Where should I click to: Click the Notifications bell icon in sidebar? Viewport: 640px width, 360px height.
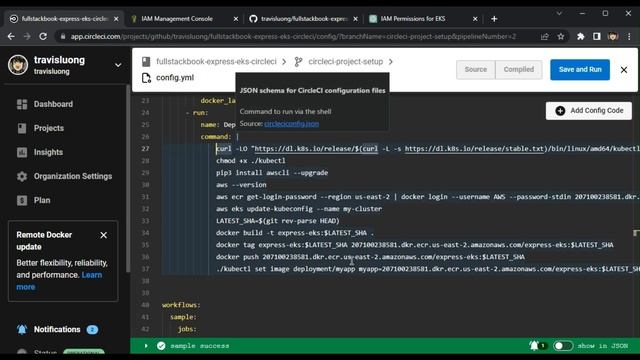22,329
